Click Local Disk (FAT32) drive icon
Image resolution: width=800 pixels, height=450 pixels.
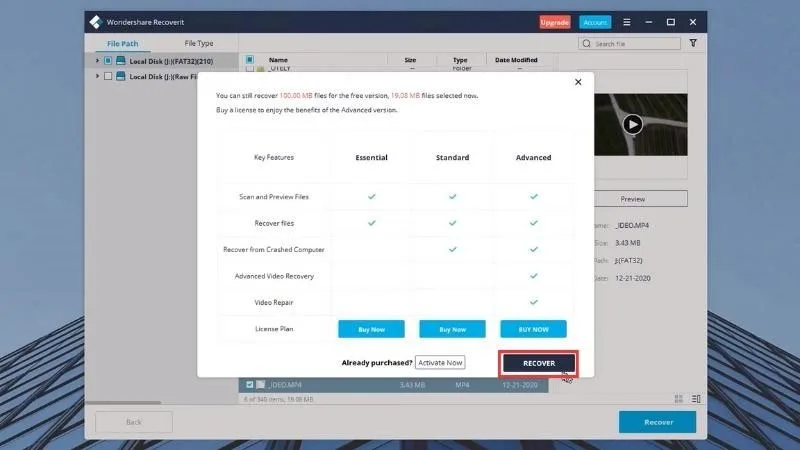click(x=120, y=60)
